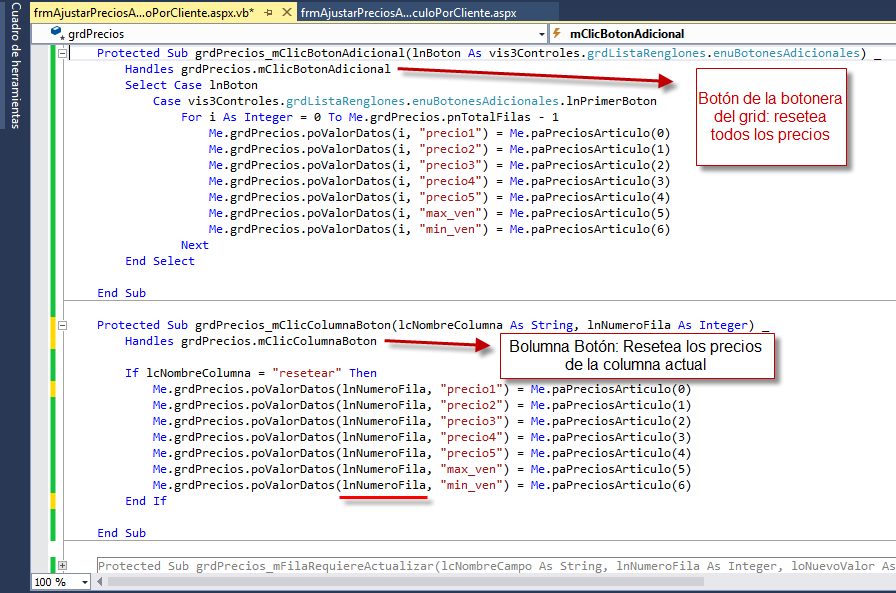Click the grdPrecios object icon in dropdown

tap(56, 33)
